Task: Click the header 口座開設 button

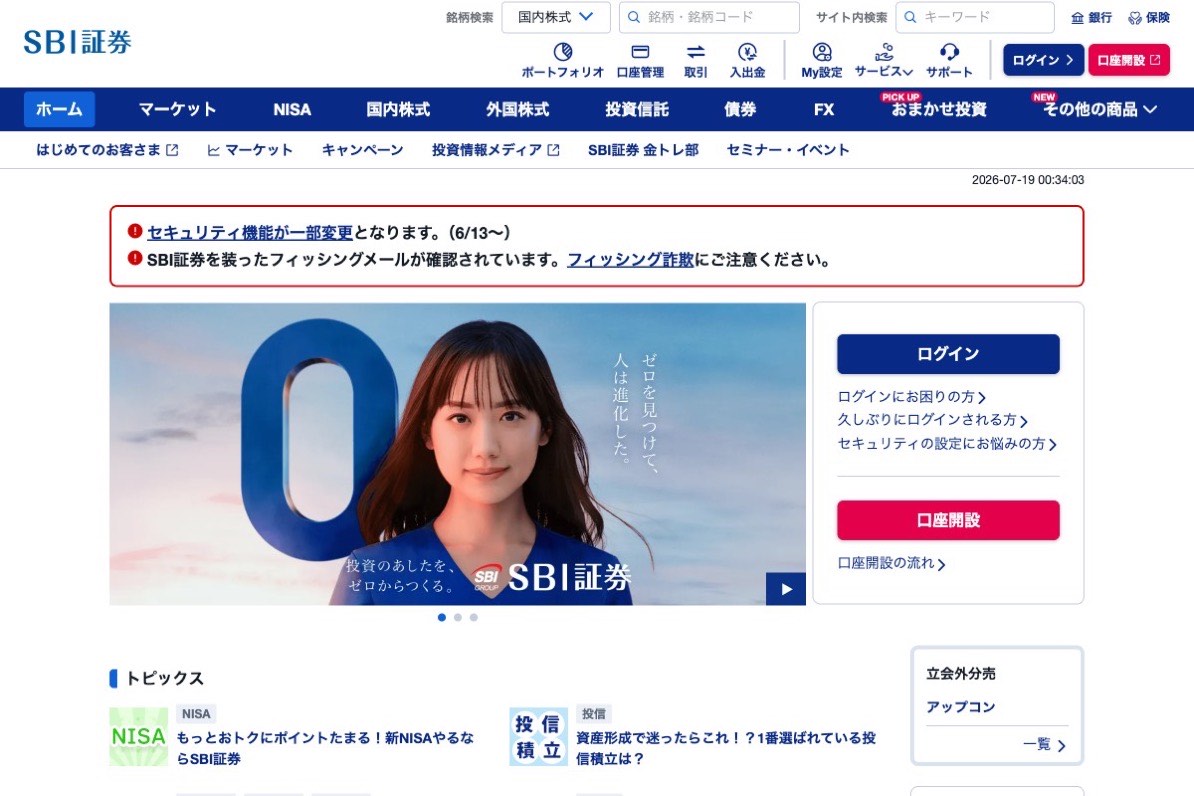Action: point(1129,60)
